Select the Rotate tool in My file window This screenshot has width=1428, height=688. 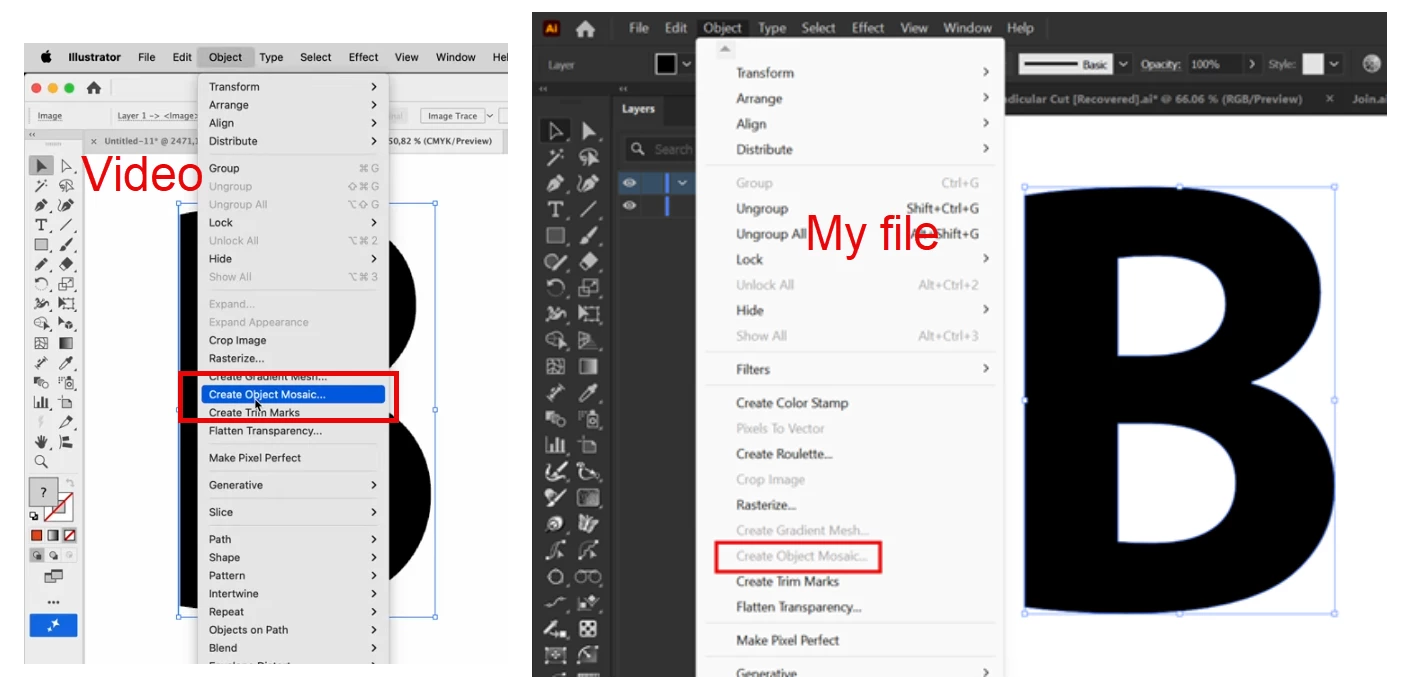point(555,288)
